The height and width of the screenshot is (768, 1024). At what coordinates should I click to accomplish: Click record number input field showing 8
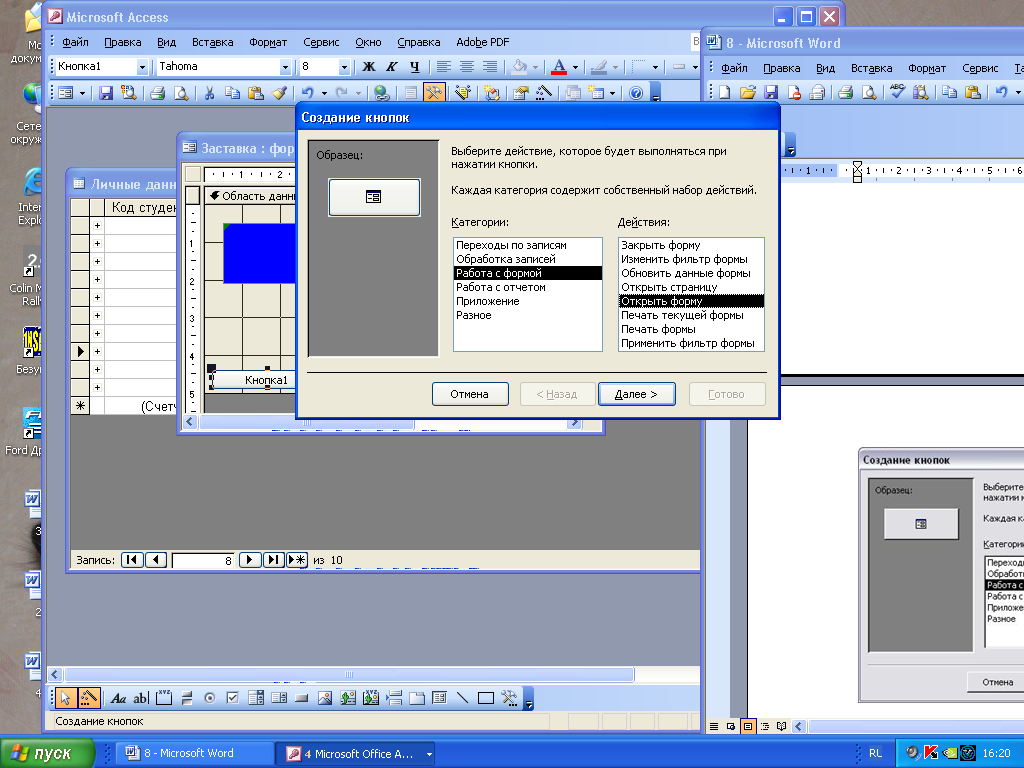pos(203,560)
